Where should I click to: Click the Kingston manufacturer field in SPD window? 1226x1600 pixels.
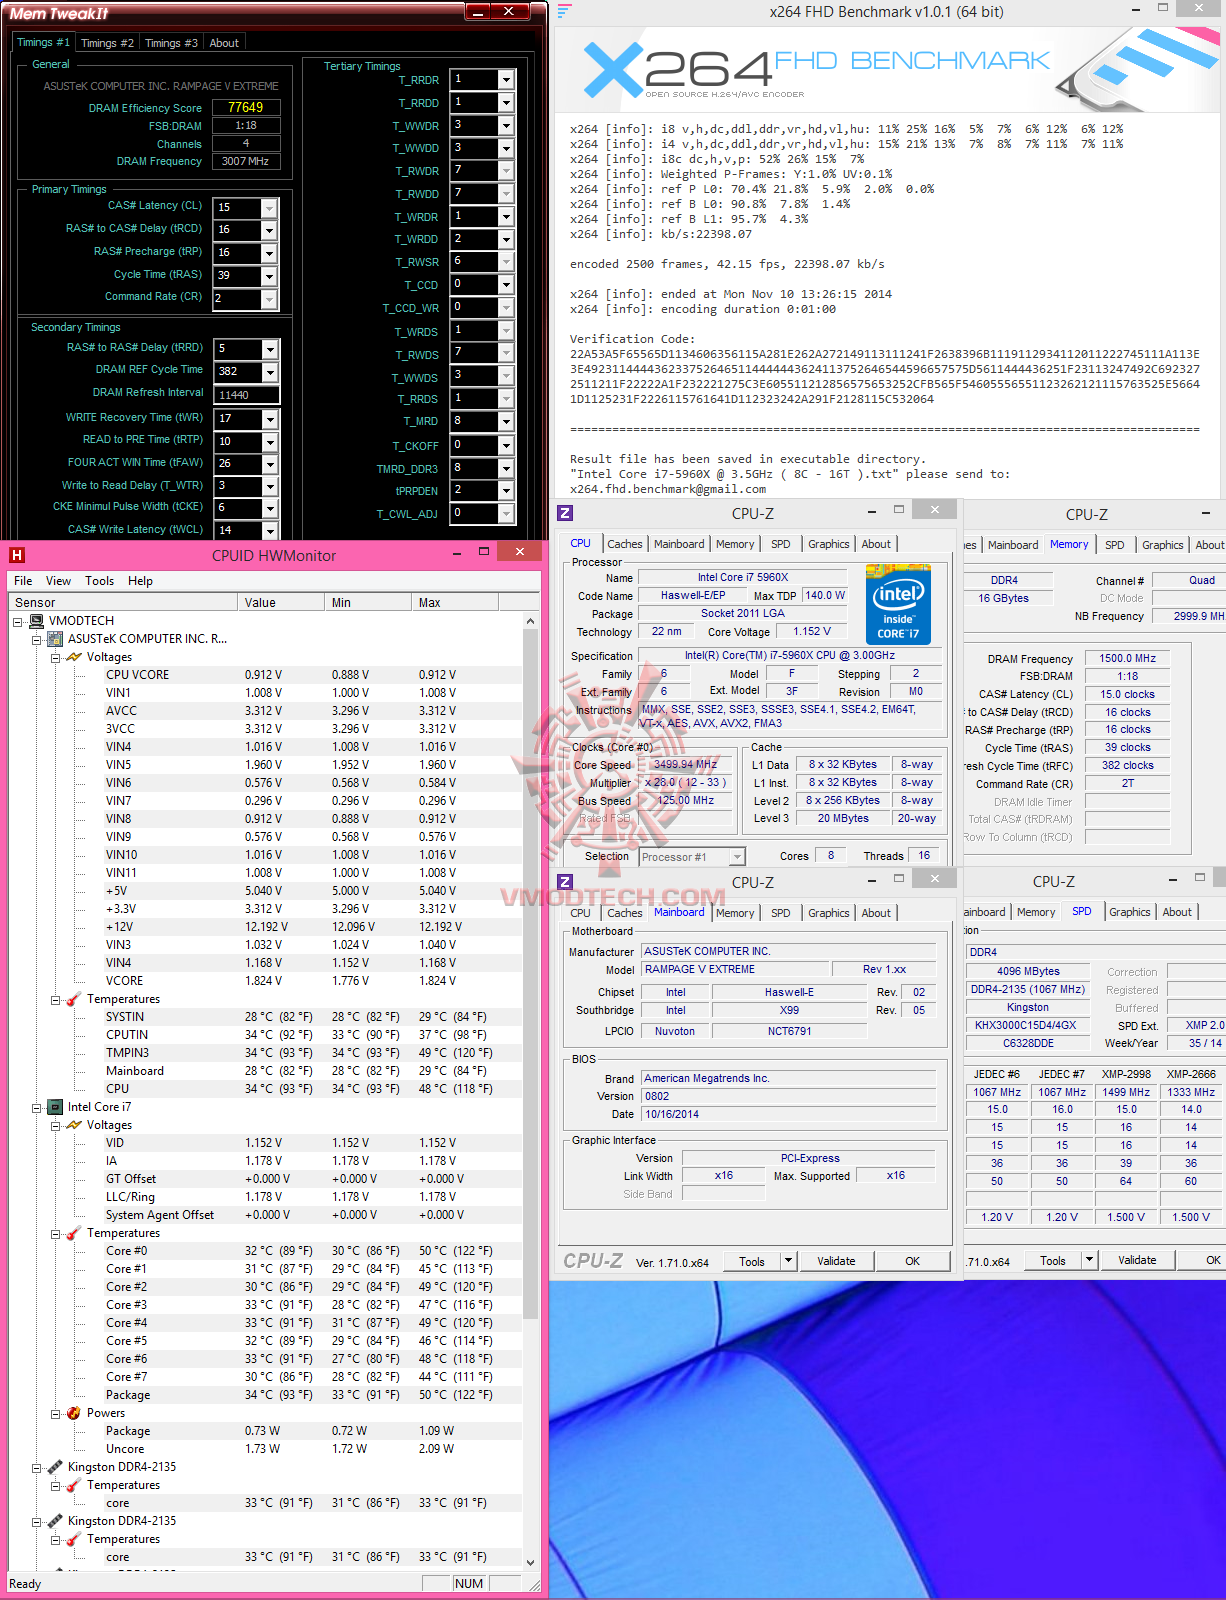(x=1028, y=1007)
